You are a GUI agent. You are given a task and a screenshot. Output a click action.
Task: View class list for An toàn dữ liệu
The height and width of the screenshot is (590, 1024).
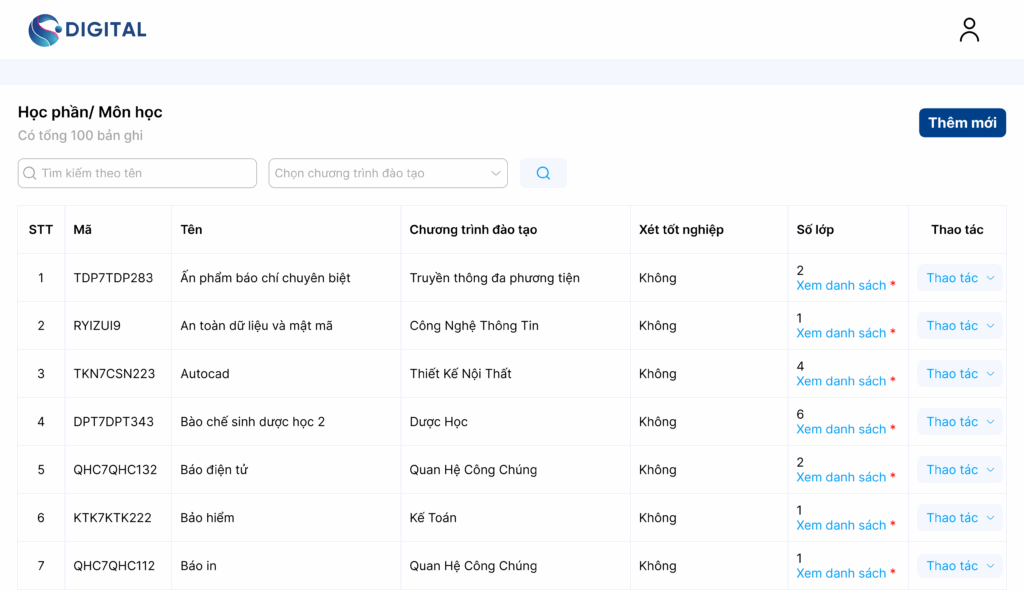tap(841, 334)
